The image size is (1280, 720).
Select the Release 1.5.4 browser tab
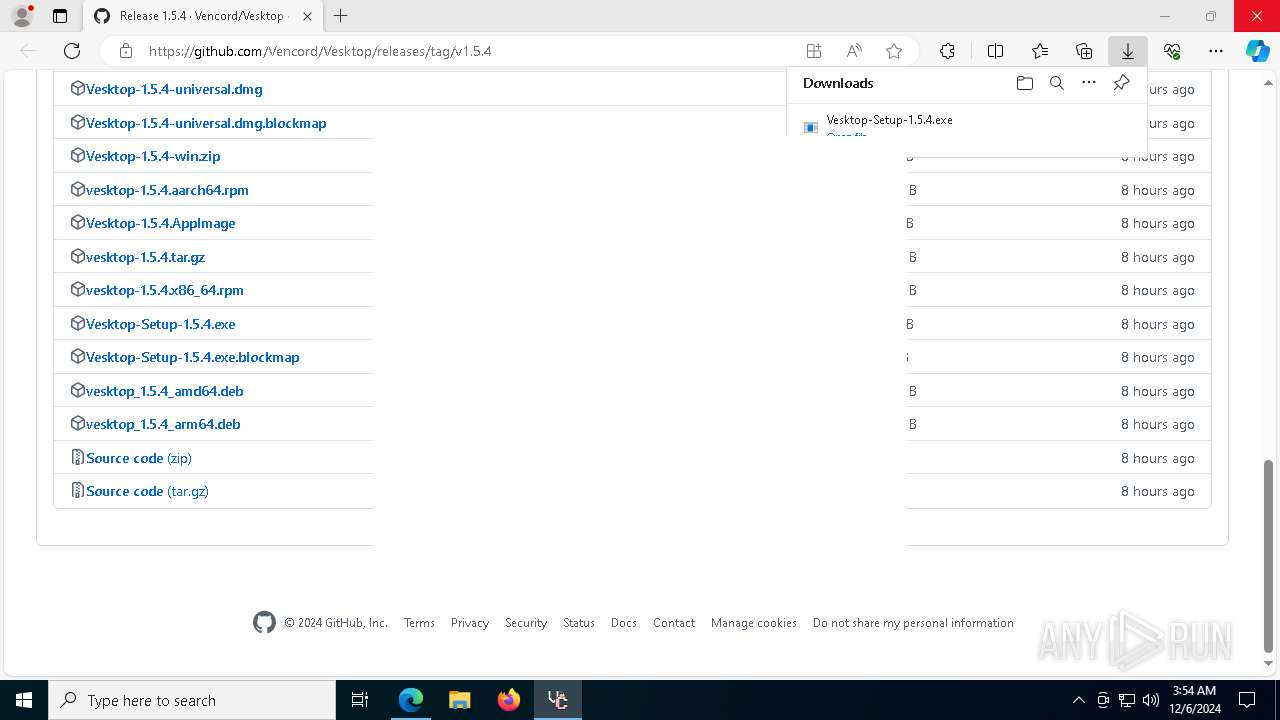(201, 16)
